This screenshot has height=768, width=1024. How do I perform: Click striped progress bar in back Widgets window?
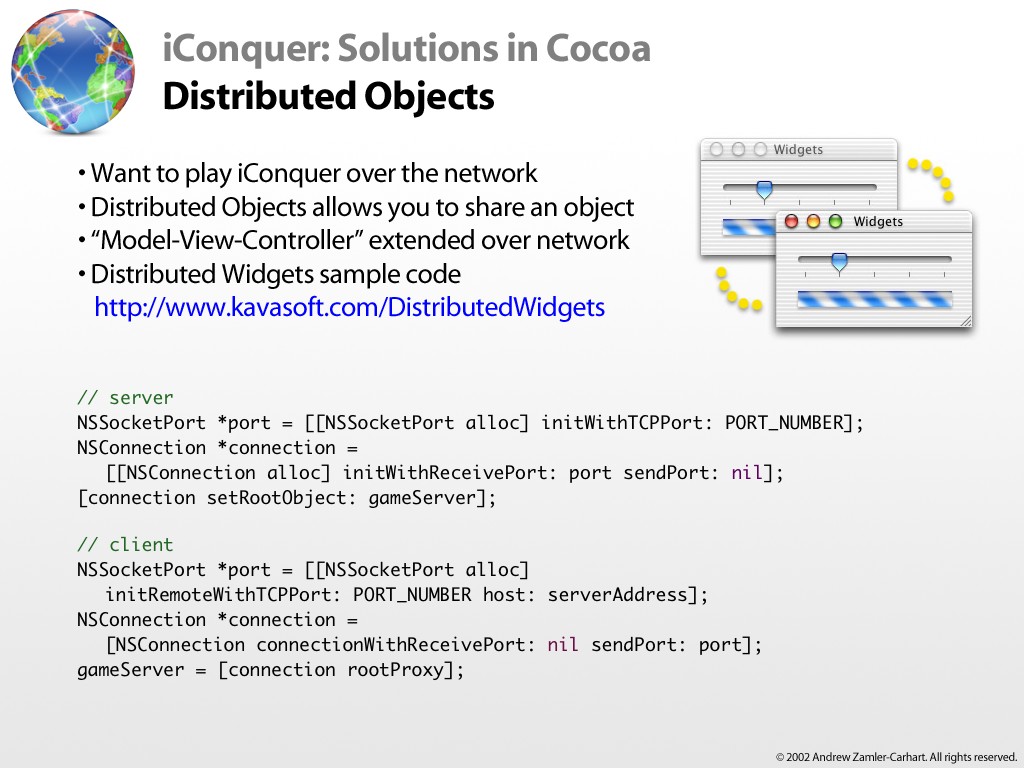pos(747,228)
